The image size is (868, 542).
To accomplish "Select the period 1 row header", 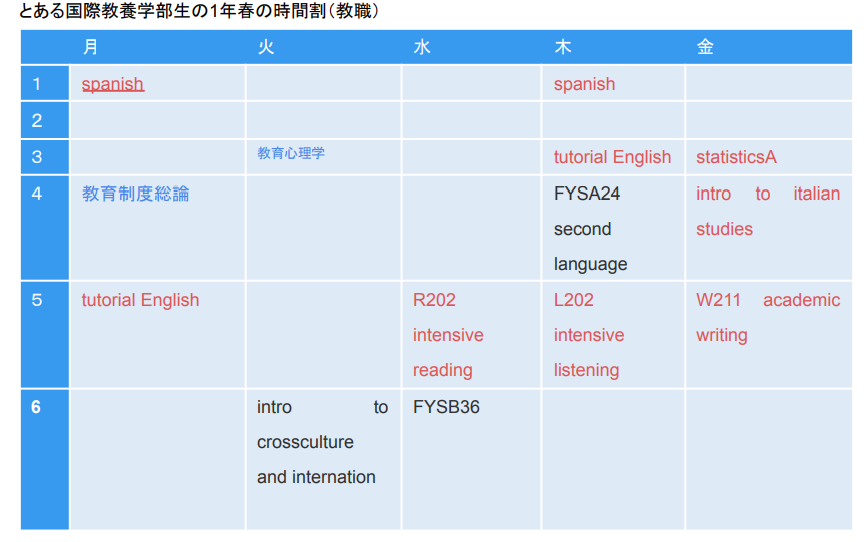I will coord(45,84).
